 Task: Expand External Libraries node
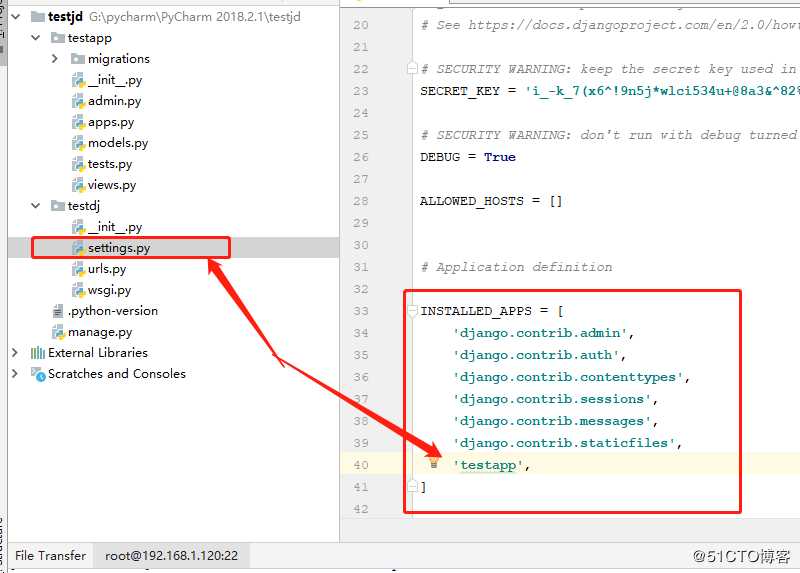(x=15, y=353)
